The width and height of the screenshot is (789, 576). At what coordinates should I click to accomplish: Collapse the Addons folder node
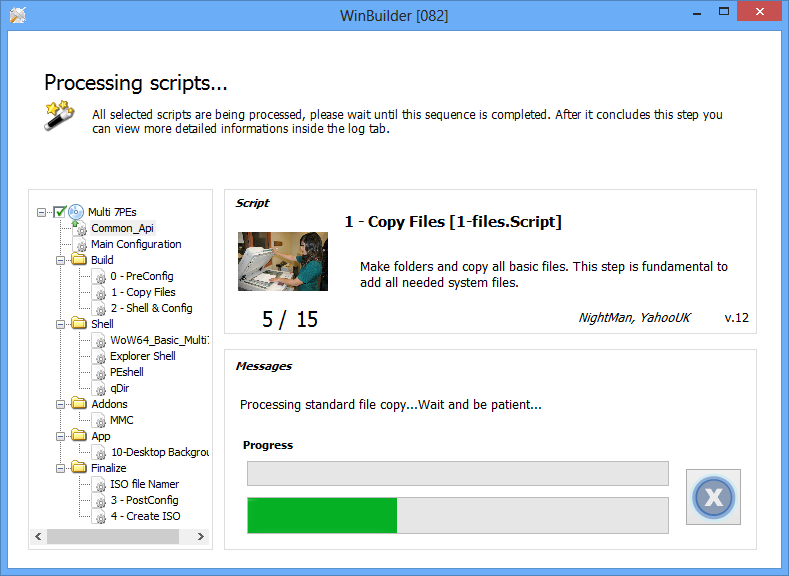point(60,404)
